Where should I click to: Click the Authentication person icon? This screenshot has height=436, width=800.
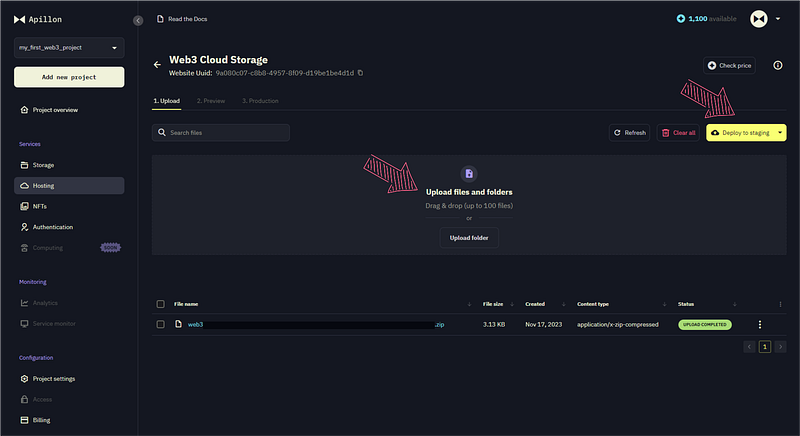(x=24, y=227)
